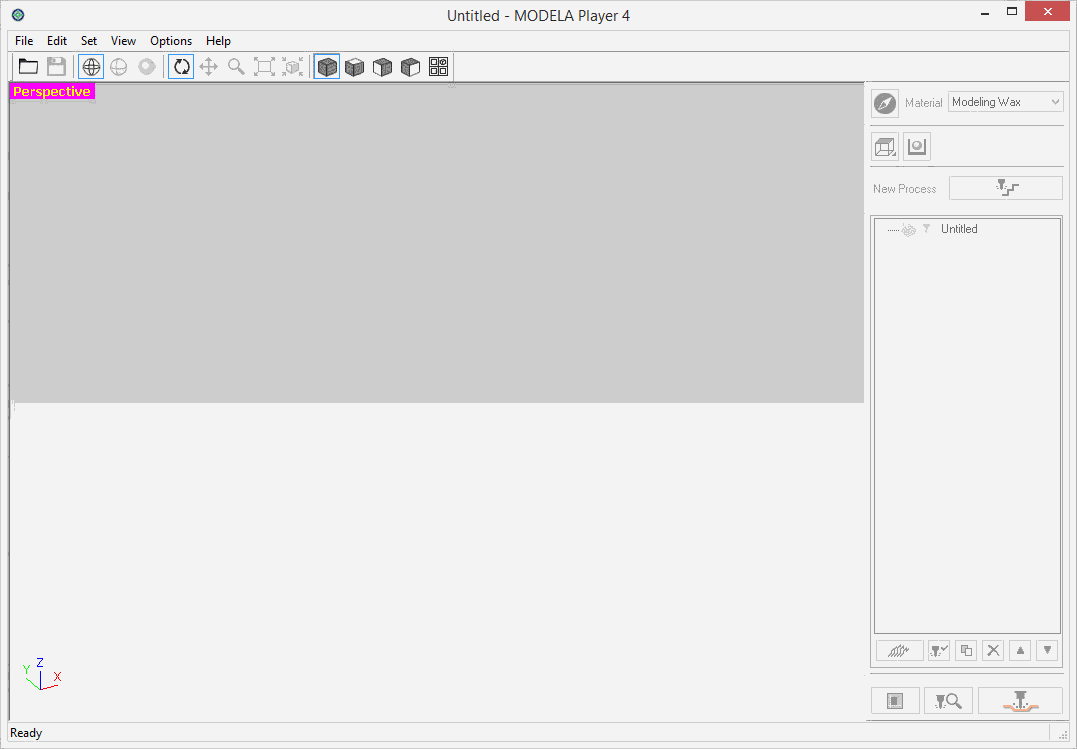Select the Zoom magnifier tool
Image resolution: width=1077 pixels, height=749 pixels.
click(236, 67)
